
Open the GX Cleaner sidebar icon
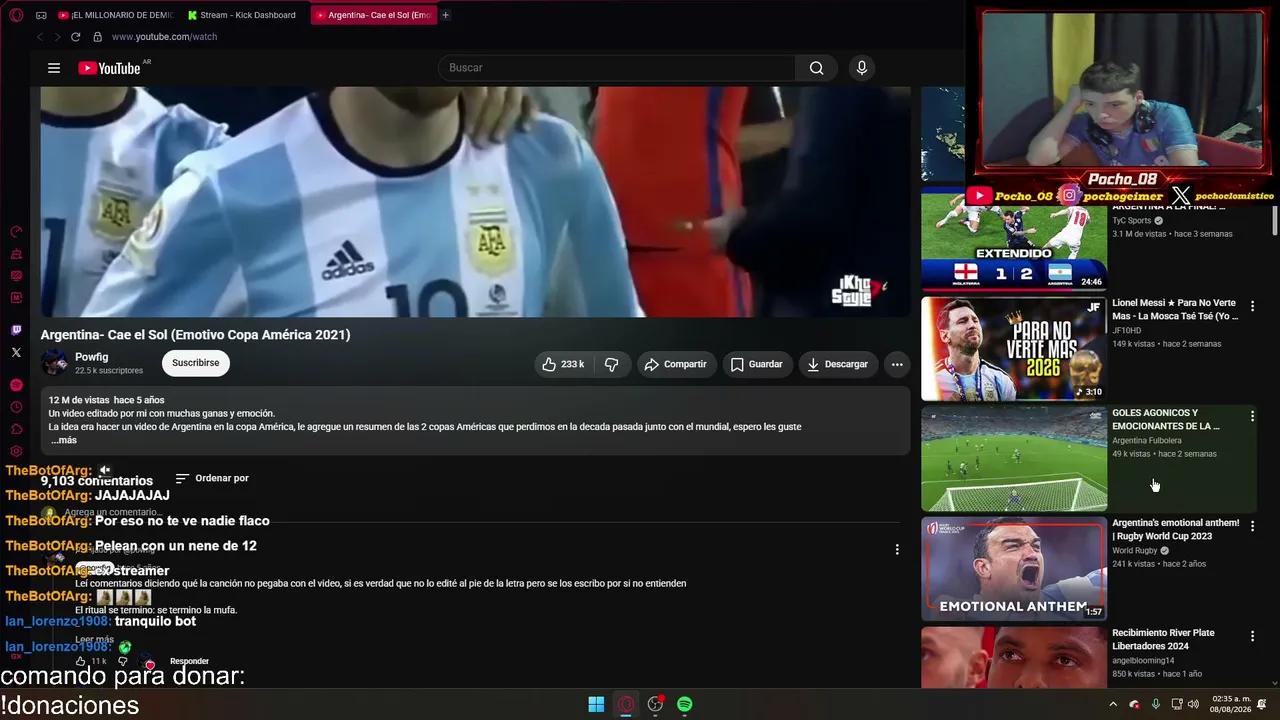tap(16, 254)
